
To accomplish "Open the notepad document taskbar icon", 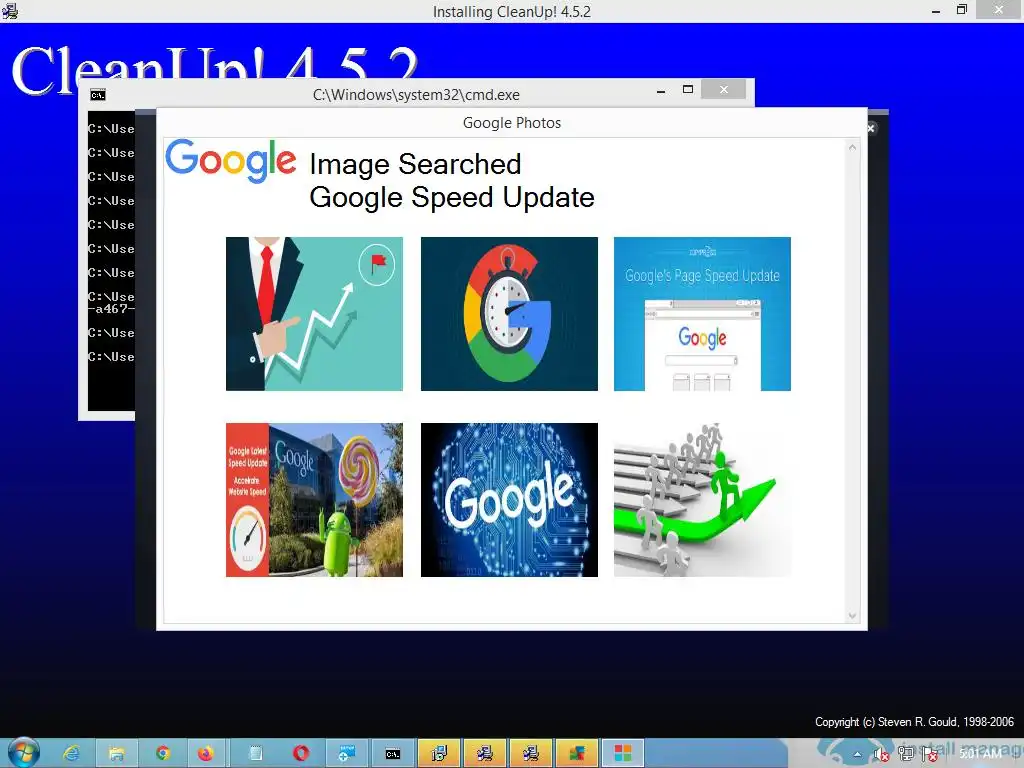I will point(255,754).
